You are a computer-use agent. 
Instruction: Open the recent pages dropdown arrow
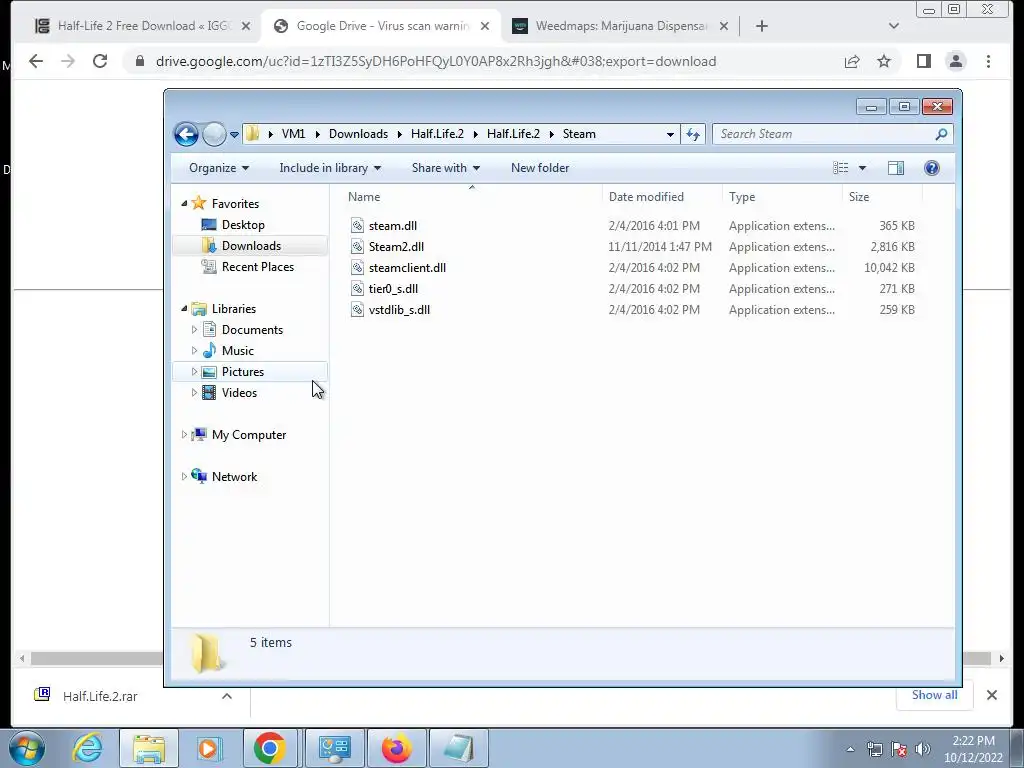tap(234, 135)
